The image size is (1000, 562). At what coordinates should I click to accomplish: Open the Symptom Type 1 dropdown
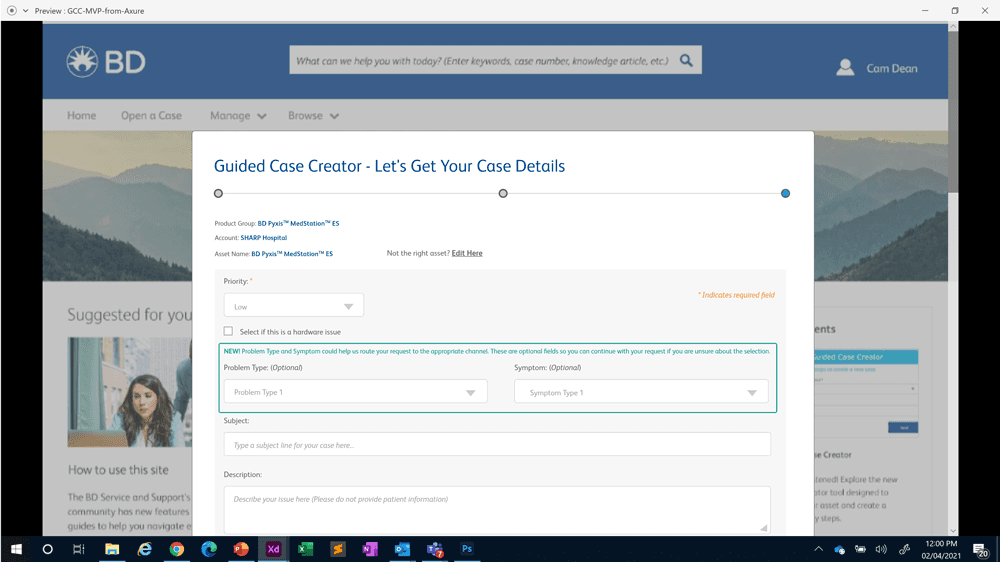point(641,392)
